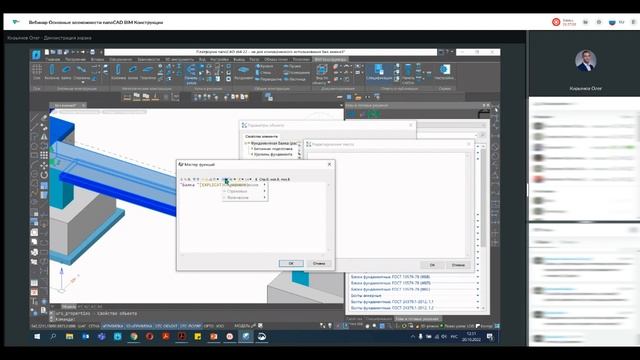Toggle 3D оПРИВЯЗКА in status bar
Image resolution: width=640 pixels, height=360 pixels.
click(x=139, y=326)
